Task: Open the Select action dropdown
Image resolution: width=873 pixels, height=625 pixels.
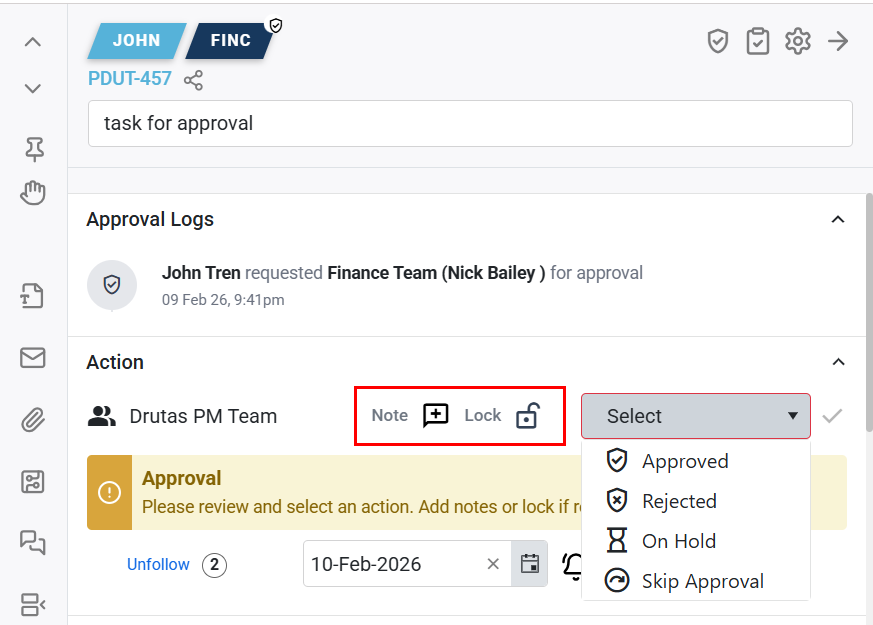Action: pyautogui.click(x=695, y=416)
